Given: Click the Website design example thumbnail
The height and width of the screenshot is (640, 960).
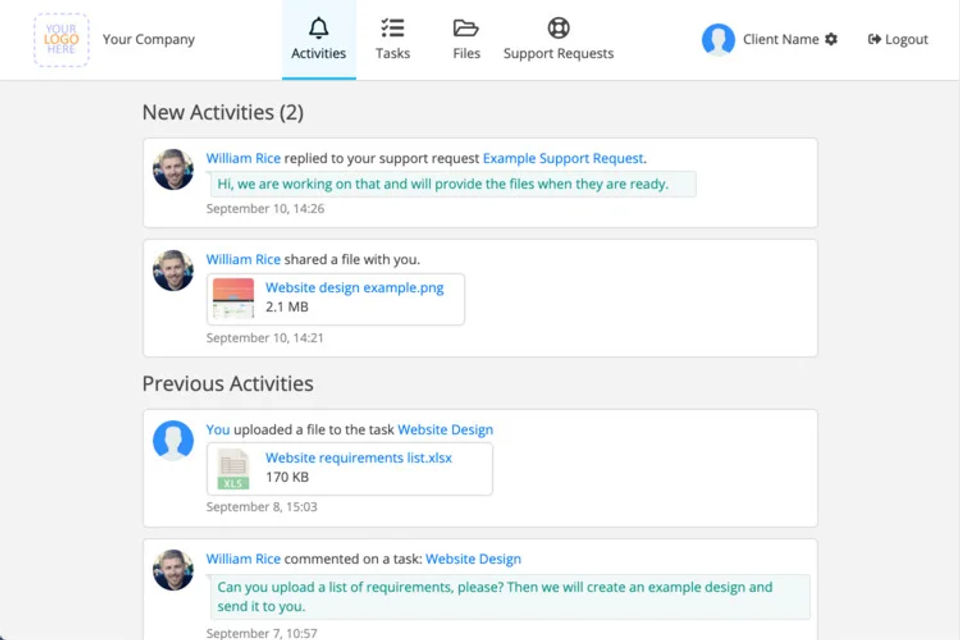Looking at the screenshot, I should pos(233,299).
